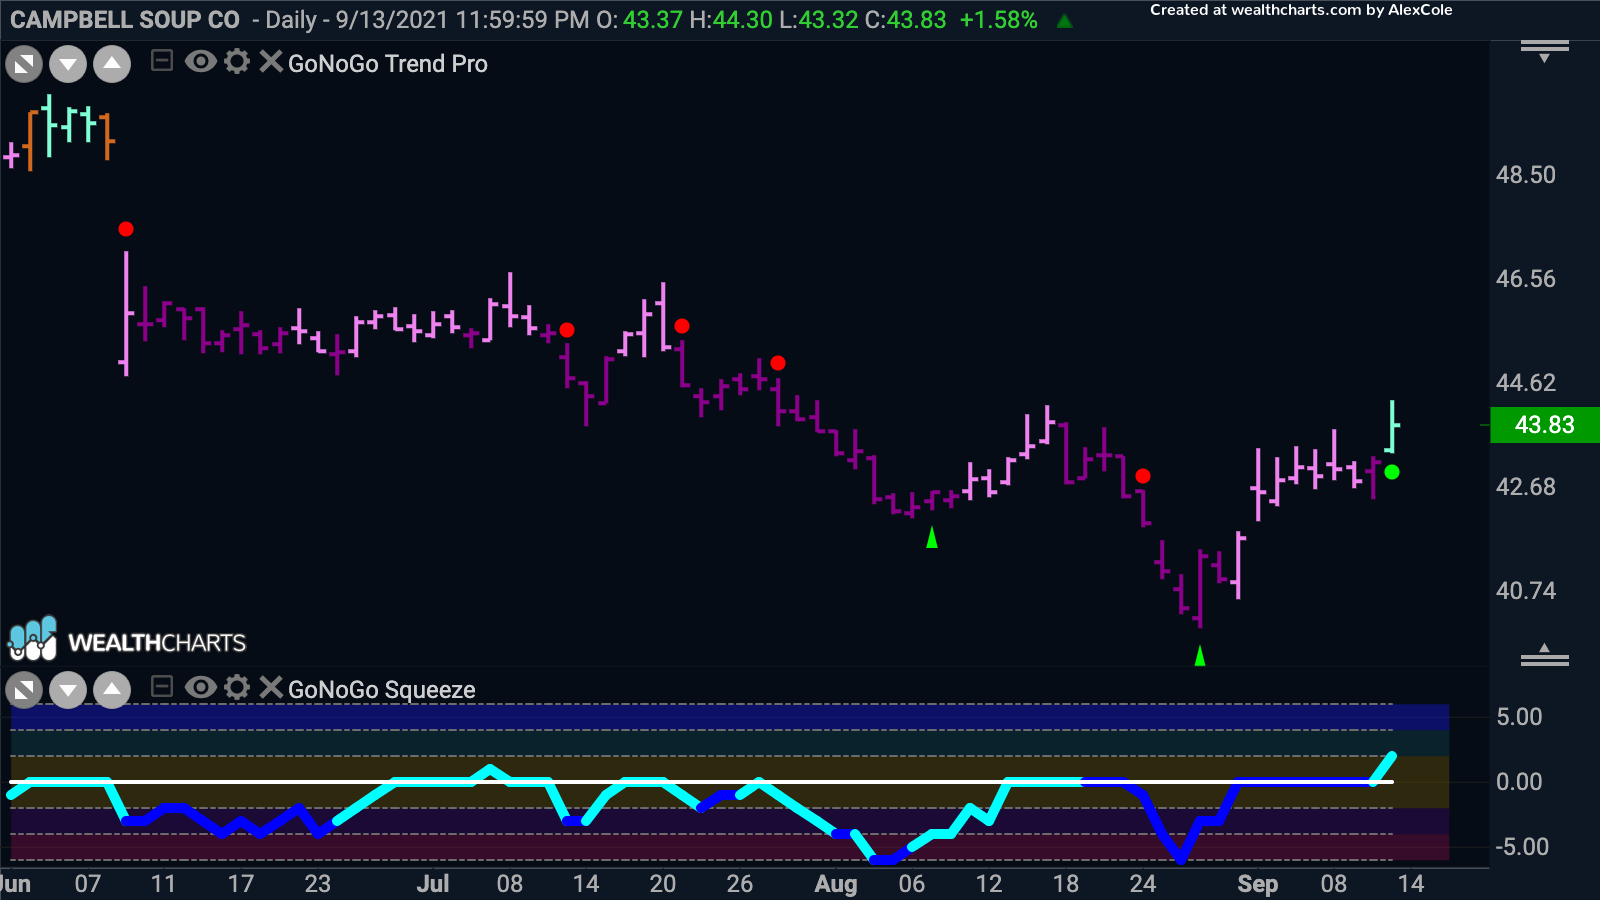Click the 40.74 price-axis label
Screen dimensions: 1600x900
point(1526,591)
